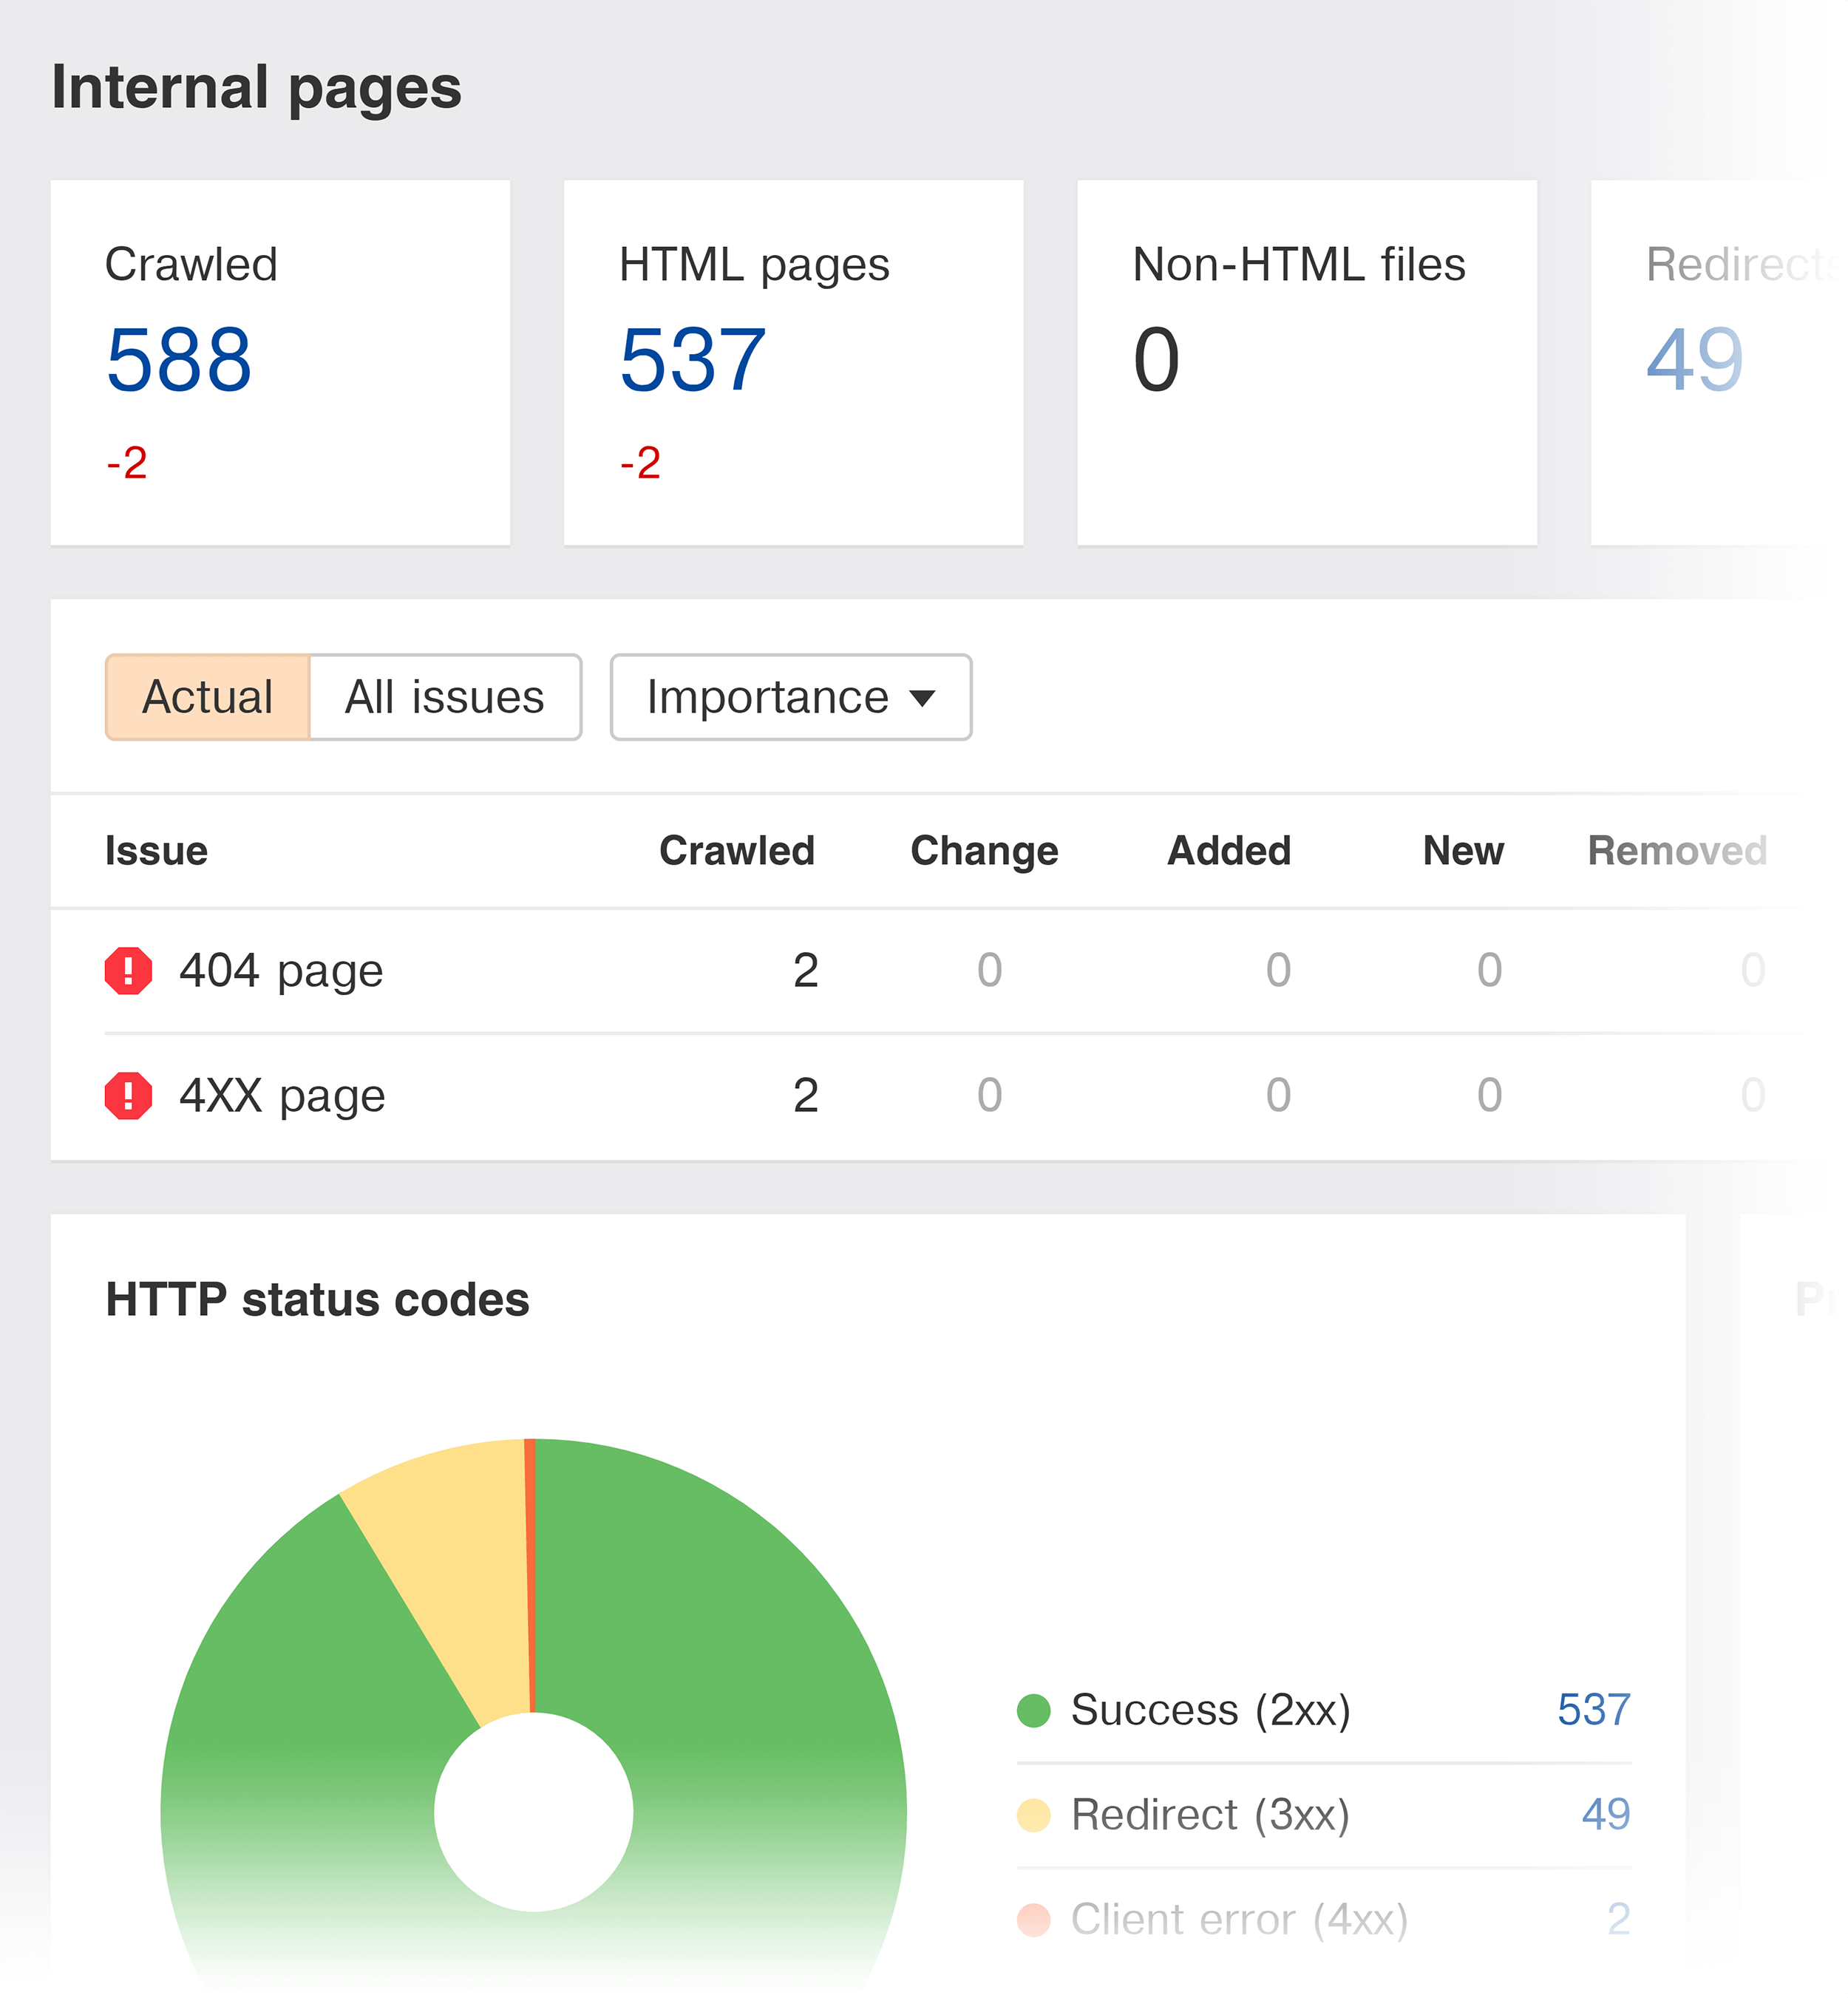Click Added value 0 in 4XX page row

point(1278,1096)
